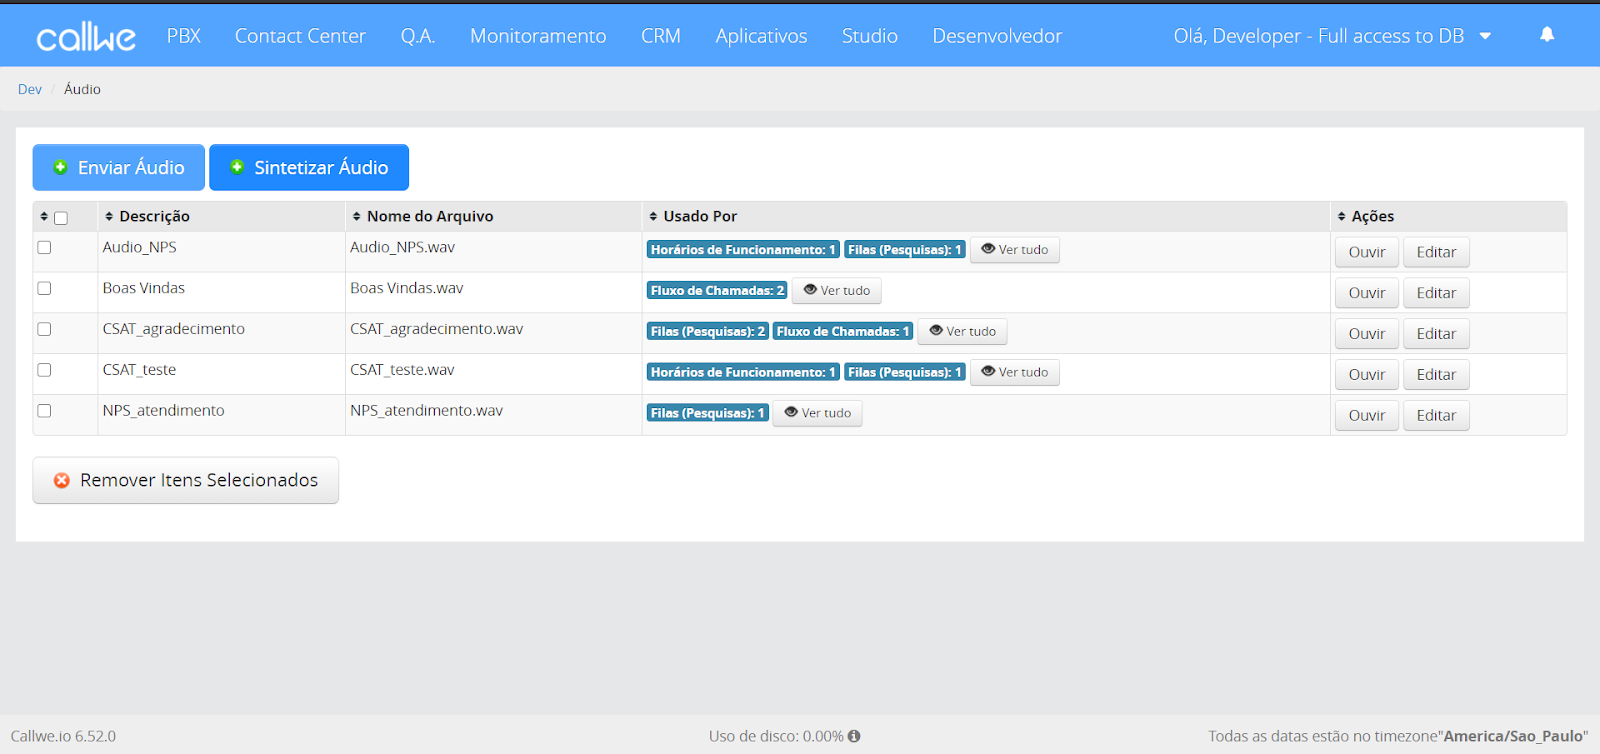Image resolution: width=1600 pixels, height=754 pixels.
Task: Play CSAT_agradecimento with Ouvir button
Action: click(x=1367, y=334)
